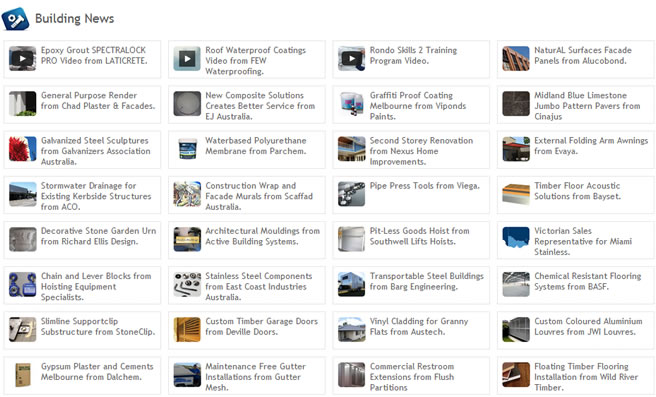
Task: Follow the Roof Waterproof Coatings Video link
Action: pyautogui.click(x=256, y=61)
